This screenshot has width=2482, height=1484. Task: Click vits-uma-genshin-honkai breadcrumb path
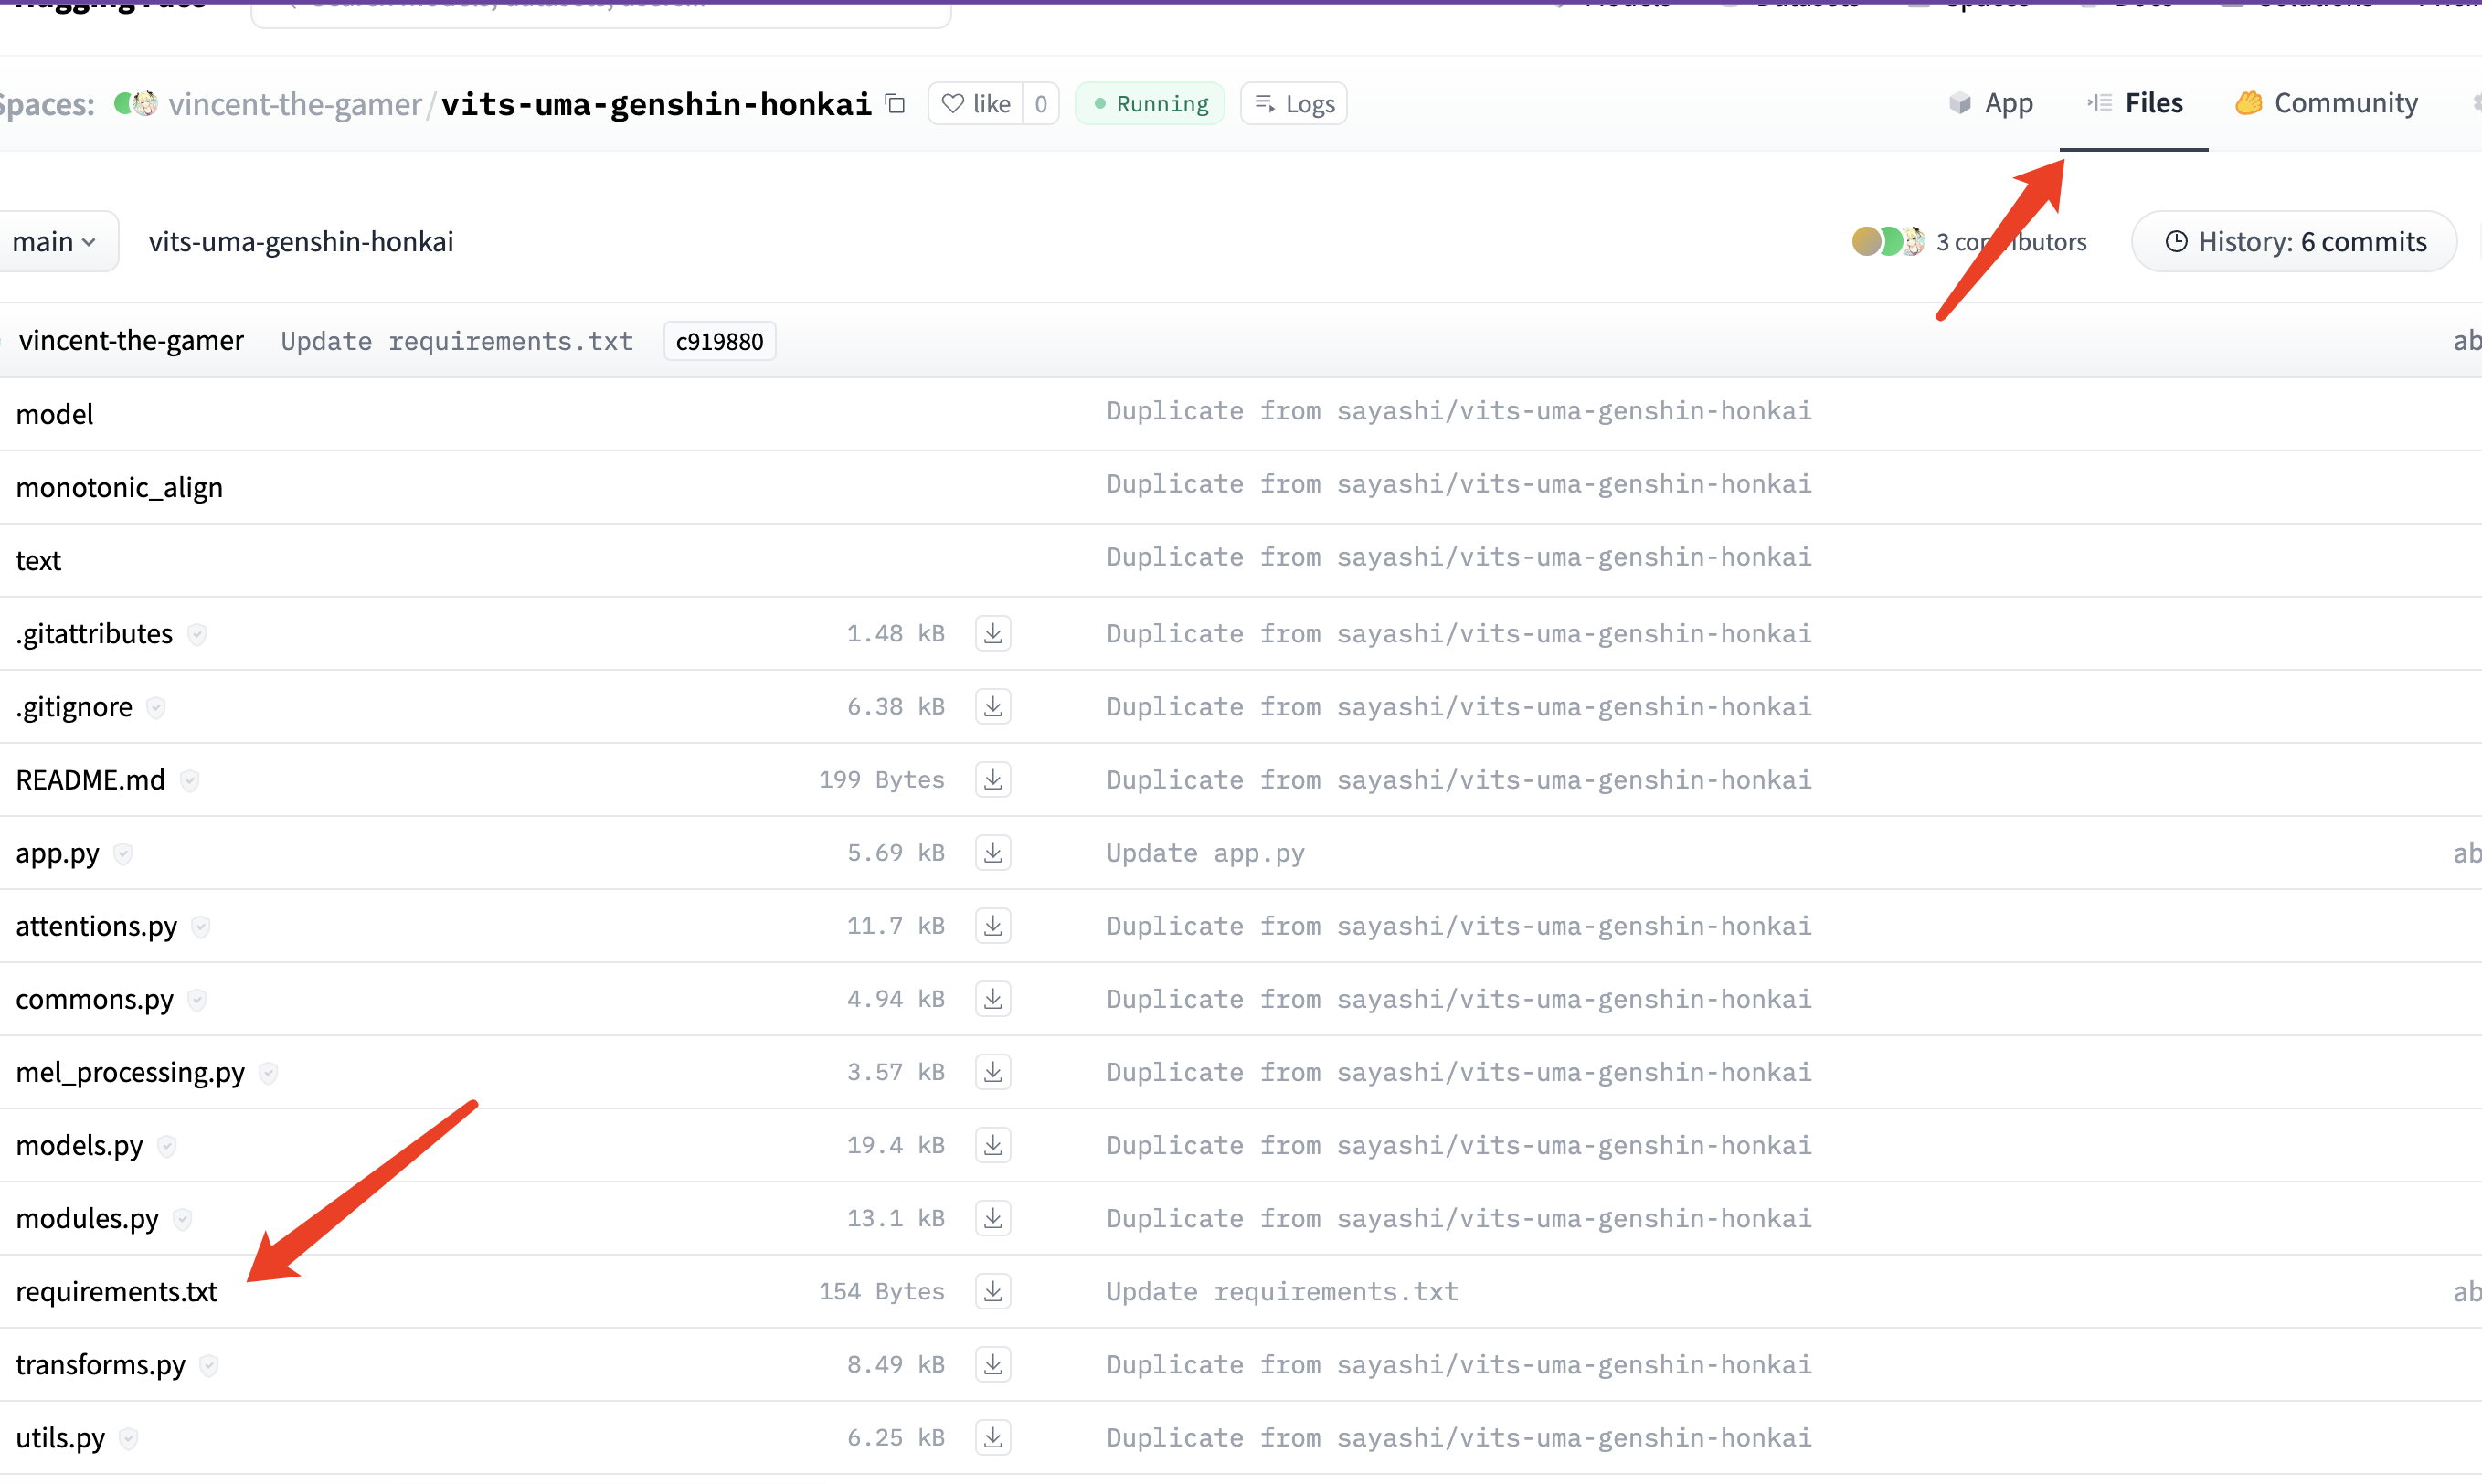pos(301,241)
